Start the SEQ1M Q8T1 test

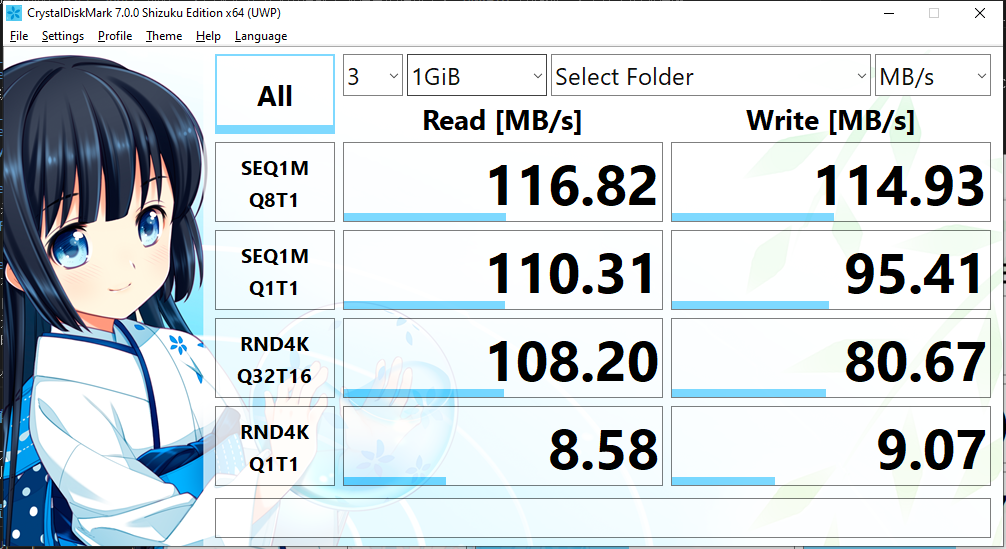point(275,183)
